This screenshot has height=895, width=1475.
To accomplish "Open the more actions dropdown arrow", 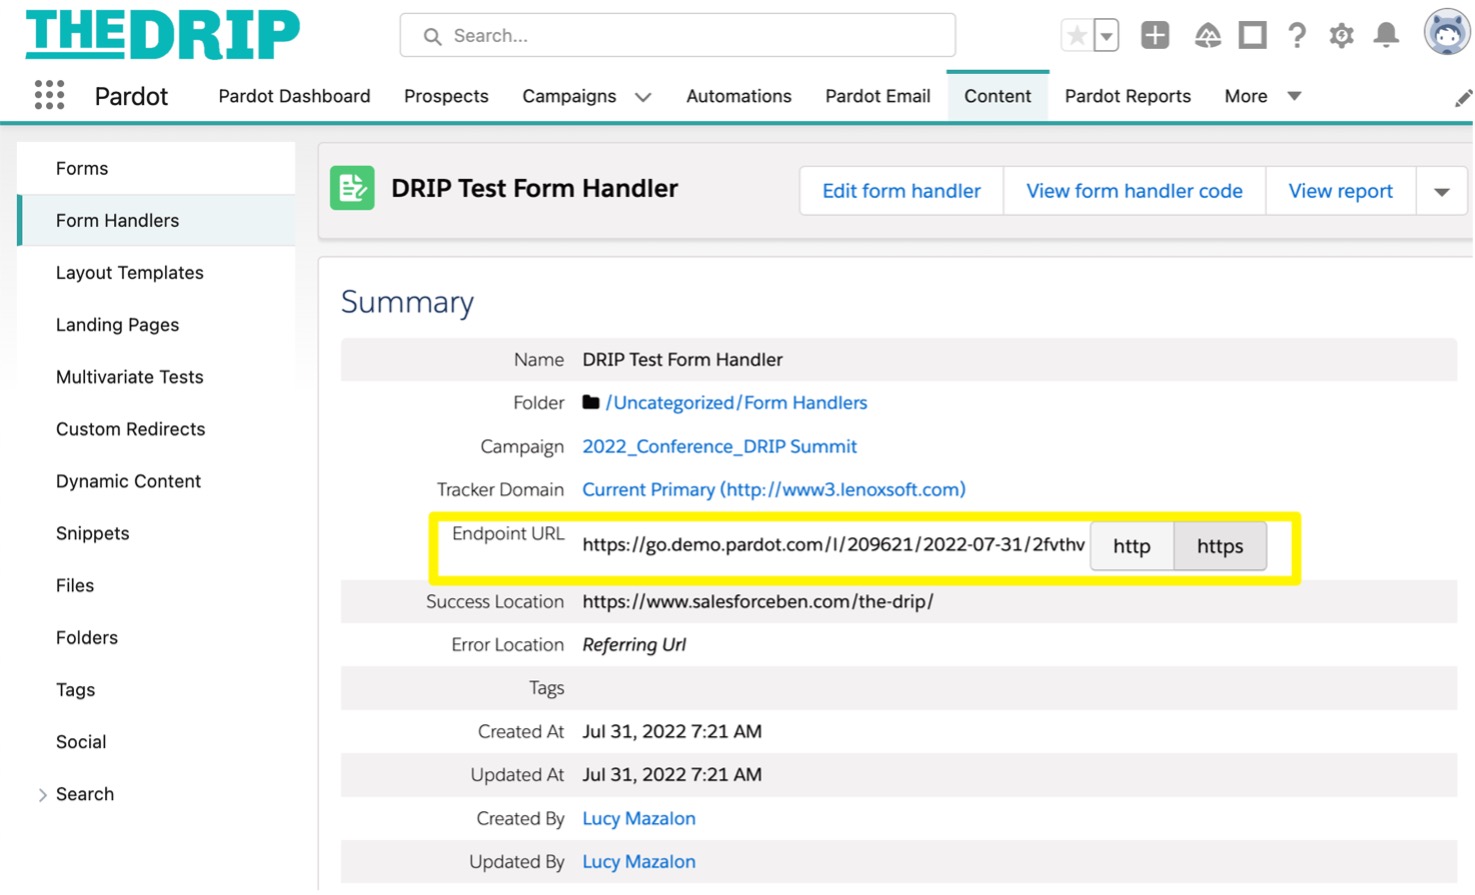I will [x=1442, y=191].
